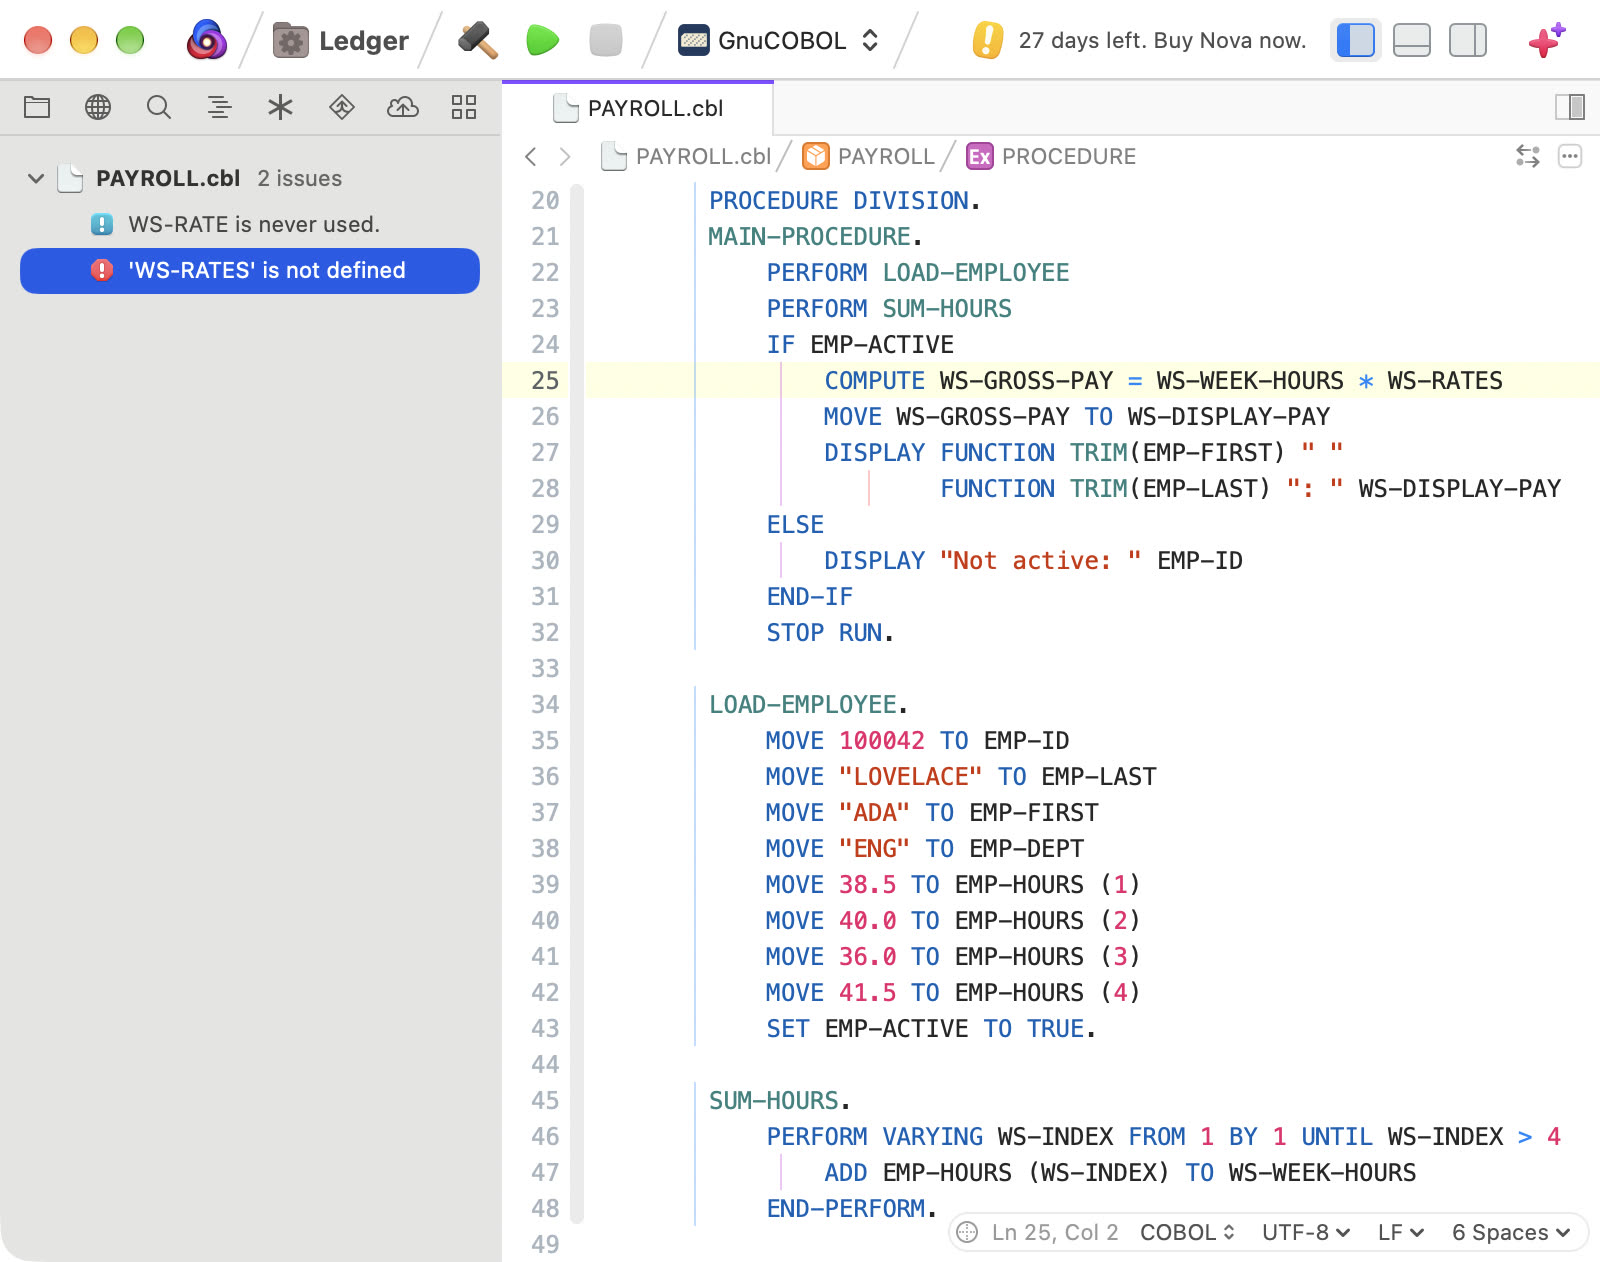Go back with the left chevron arrow
The image size is (1600, 1262).
pos(531,157)
